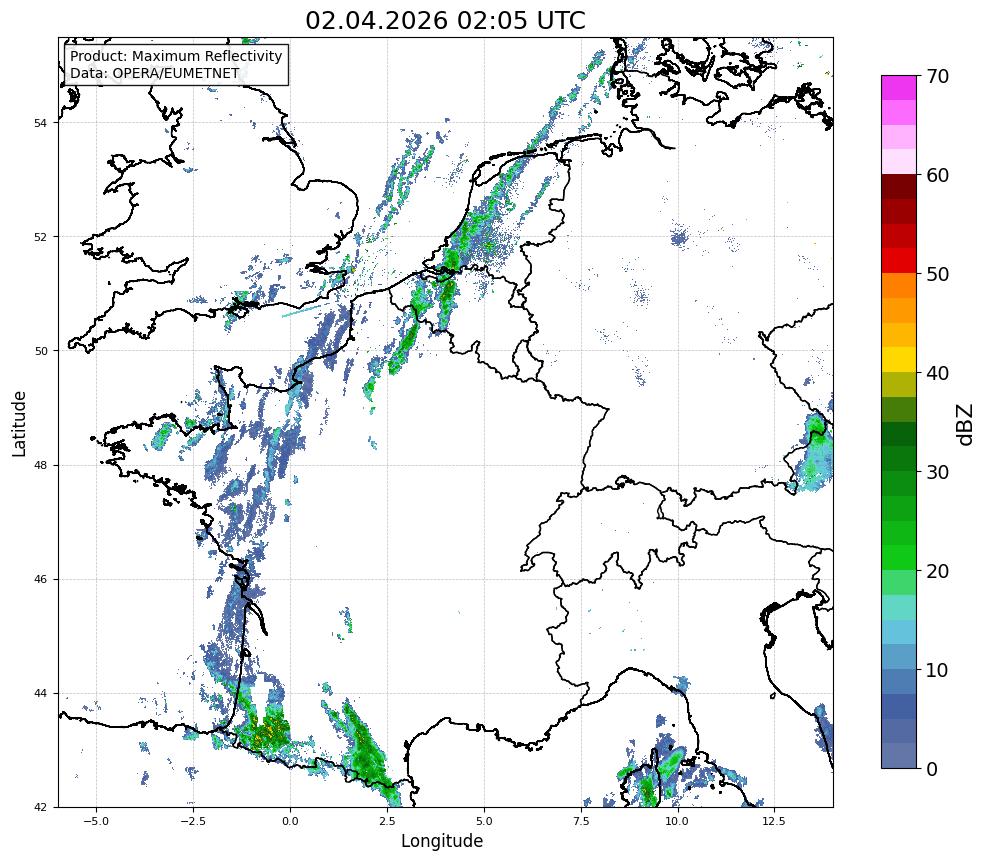This screenshot has width=985, height=860.
Task: Click the "Longitude" axis label
Action: point(442,841)
